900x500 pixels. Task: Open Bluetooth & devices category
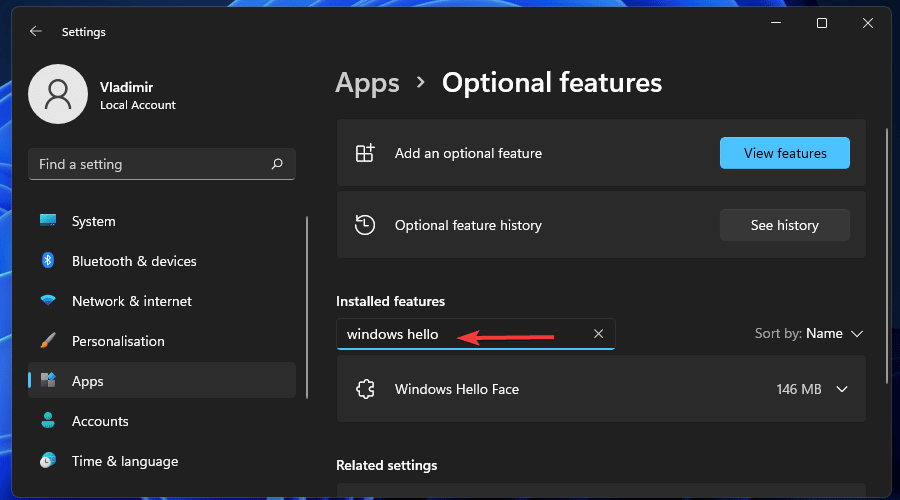click(162, 261)
